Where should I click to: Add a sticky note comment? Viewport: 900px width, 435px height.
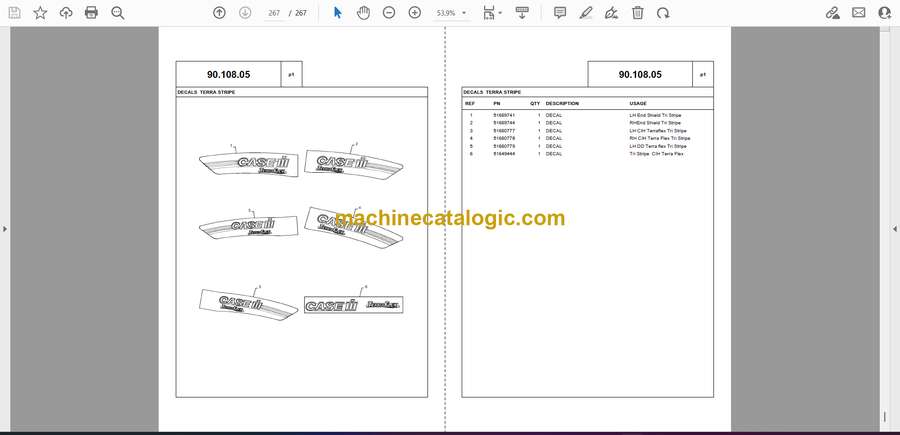point(560,13)
